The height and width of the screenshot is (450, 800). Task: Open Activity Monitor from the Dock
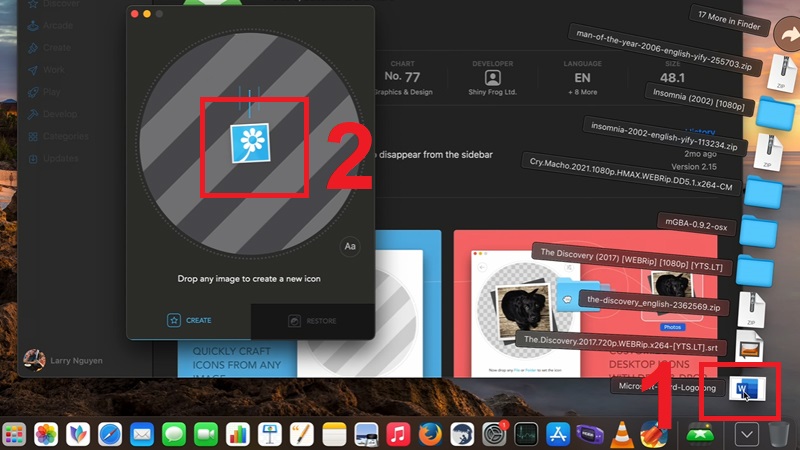point(526,435)
